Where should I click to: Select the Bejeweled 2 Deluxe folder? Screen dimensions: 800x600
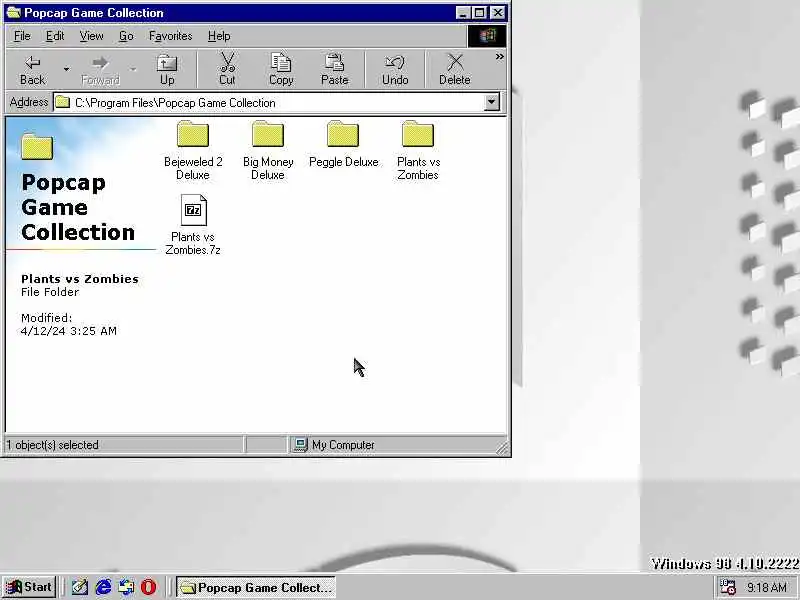[x=193, y=151]
